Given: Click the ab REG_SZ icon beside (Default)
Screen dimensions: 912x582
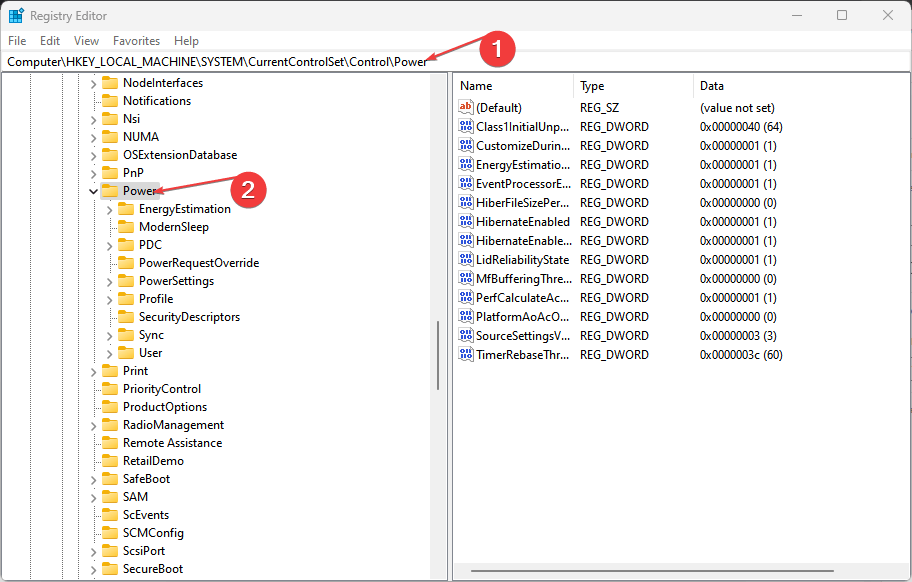Looking at the screenshot, I should click(465, 107).
